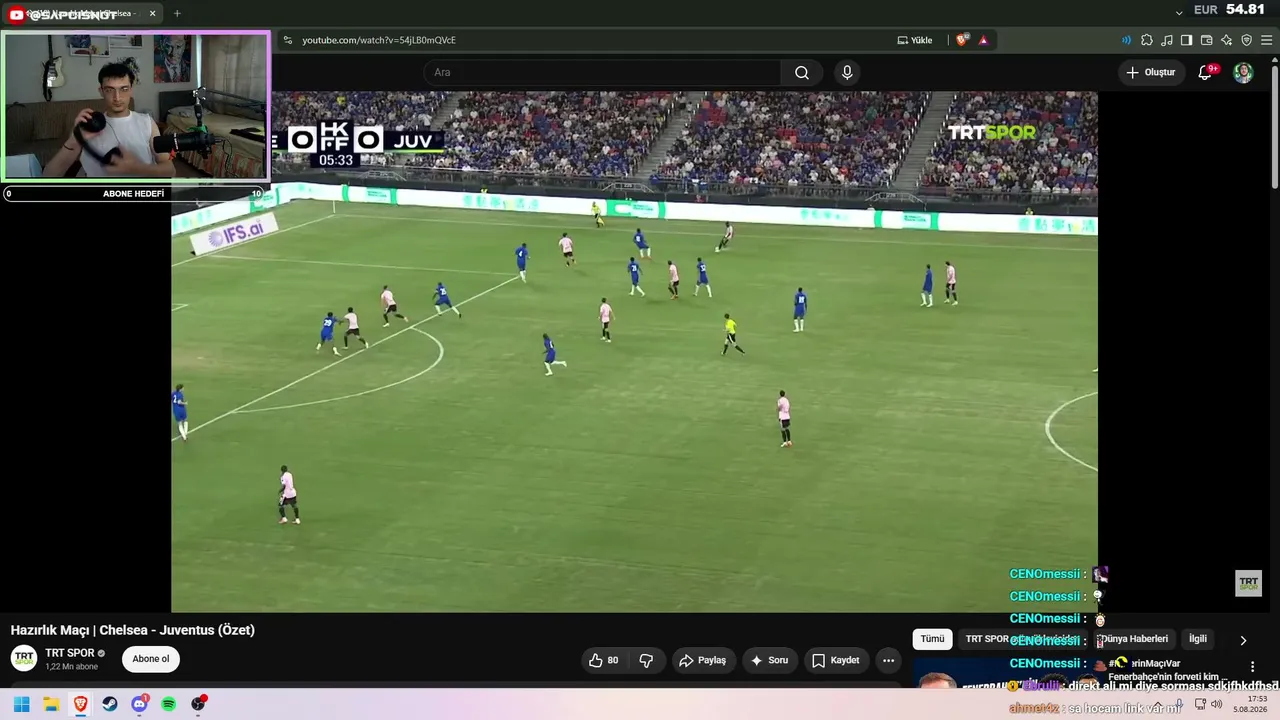Open Windows Start menu
This screenshot has width=1280, height=720.
pyautogui.click(x=21, y=704)
